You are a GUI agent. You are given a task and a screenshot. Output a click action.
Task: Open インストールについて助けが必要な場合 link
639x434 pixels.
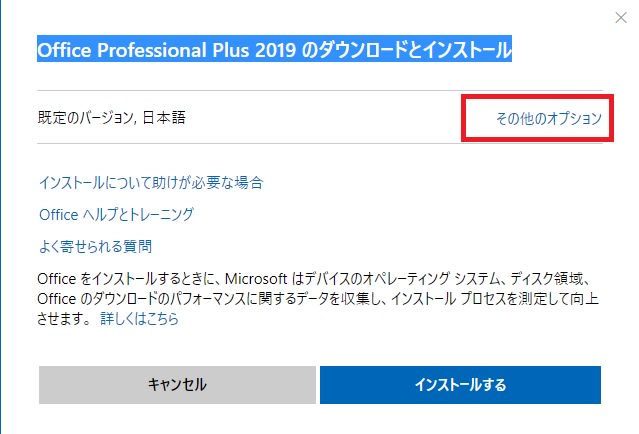(x=151, y=183)
